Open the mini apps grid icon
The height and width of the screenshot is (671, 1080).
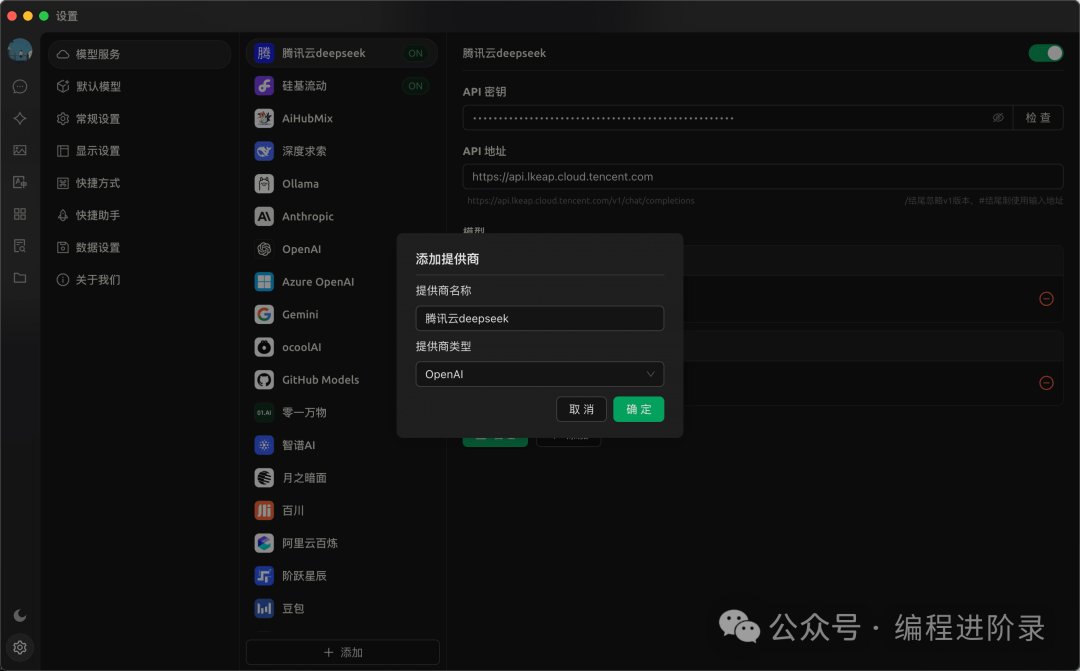pyautogui.click(x=20, y=214)
